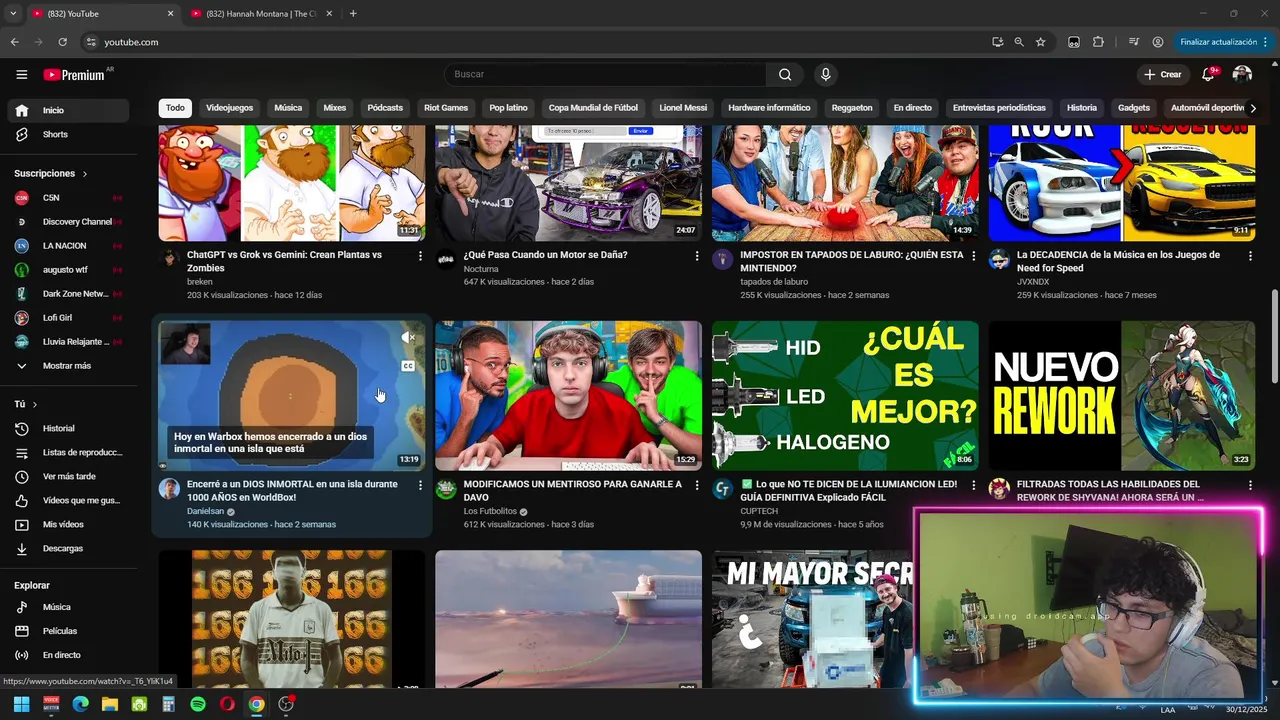Open Ver más tarde in the sidebar
This screenshot has height=720, width=1280.
click(68, 476)
